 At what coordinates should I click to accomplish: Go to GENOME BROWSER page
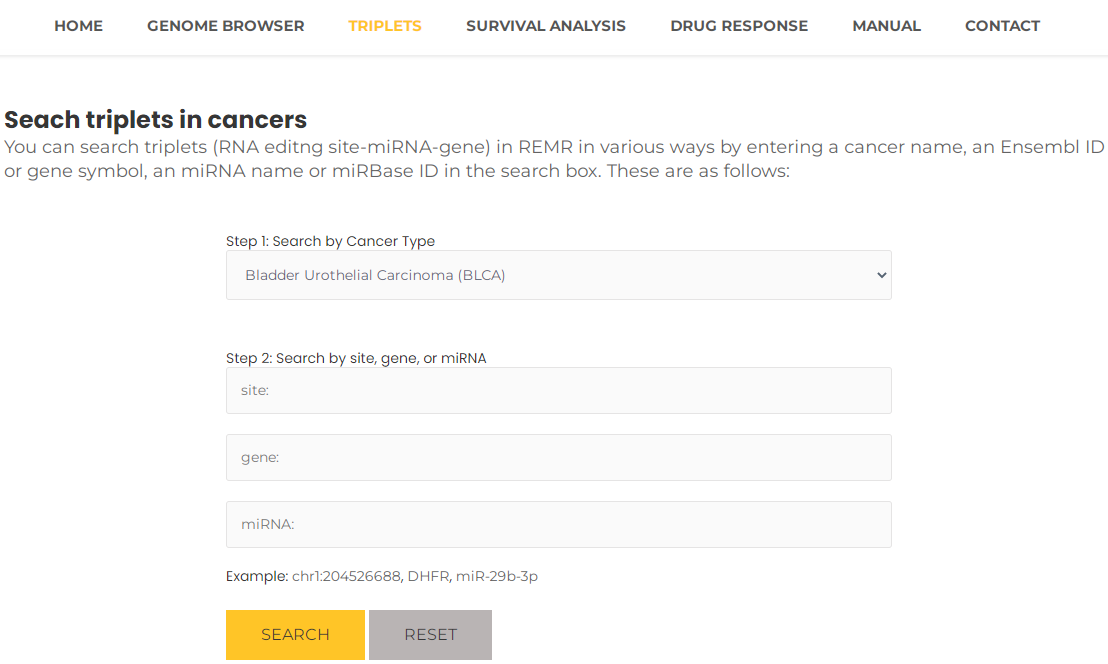coord(225,26)
